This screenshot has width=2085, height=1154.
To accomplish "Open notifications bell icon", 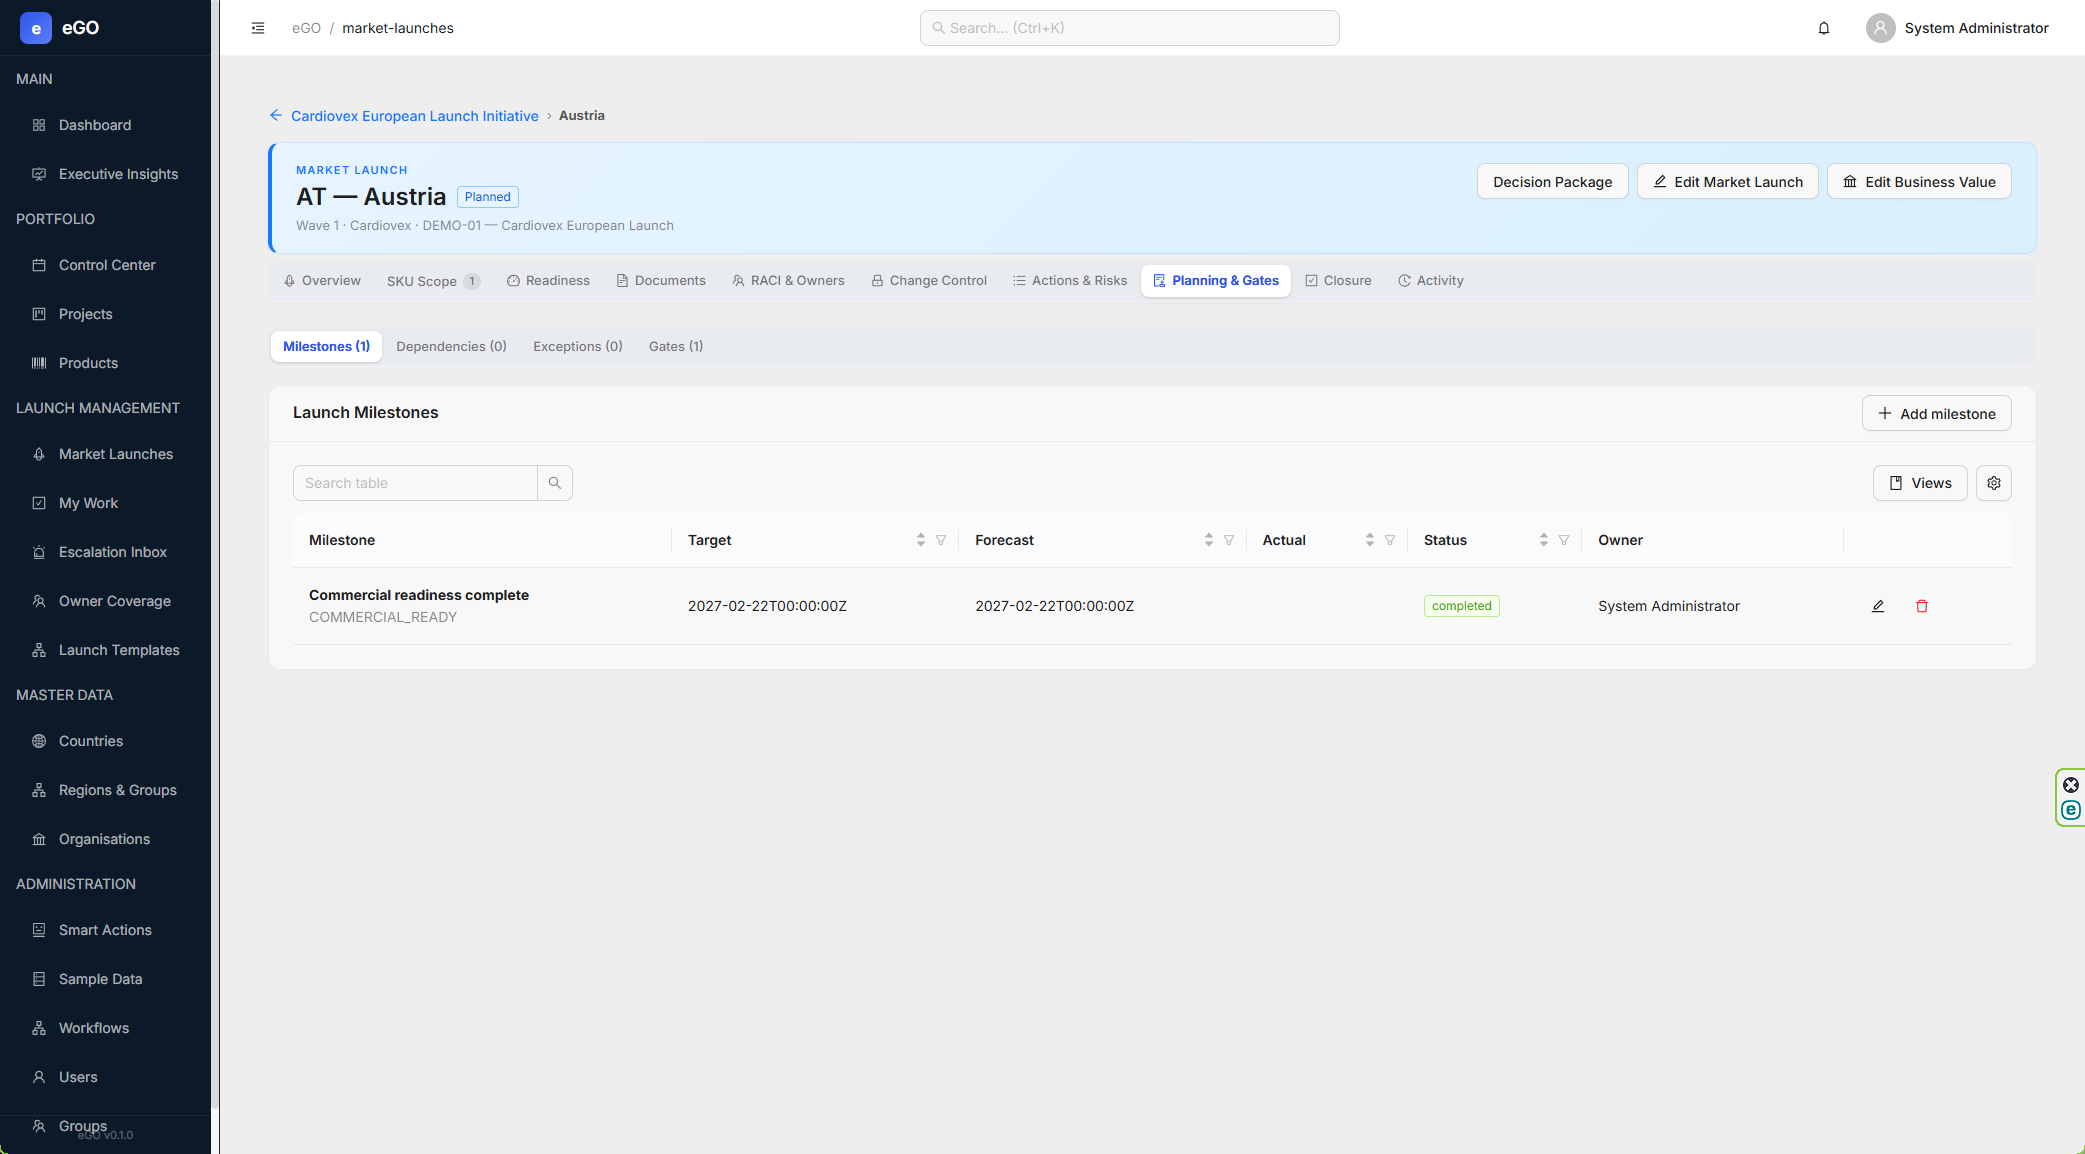I will [x=1824, y=28].
